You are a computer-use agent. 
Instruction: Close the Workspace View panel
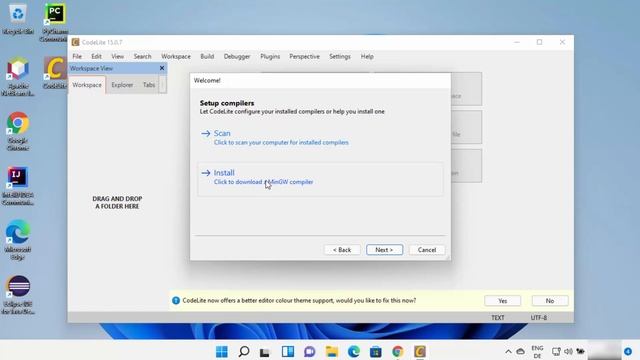point(162,68)
